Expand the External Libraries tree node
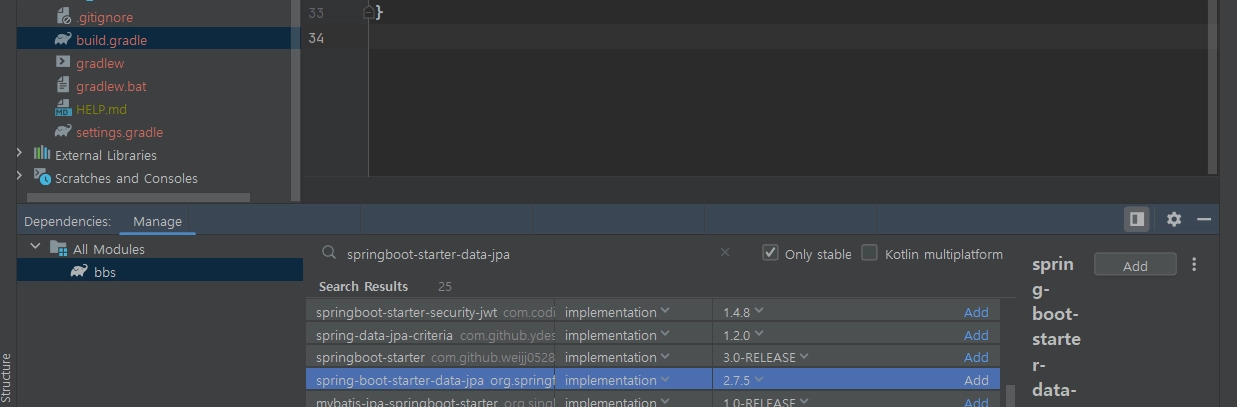 point(19,154)
